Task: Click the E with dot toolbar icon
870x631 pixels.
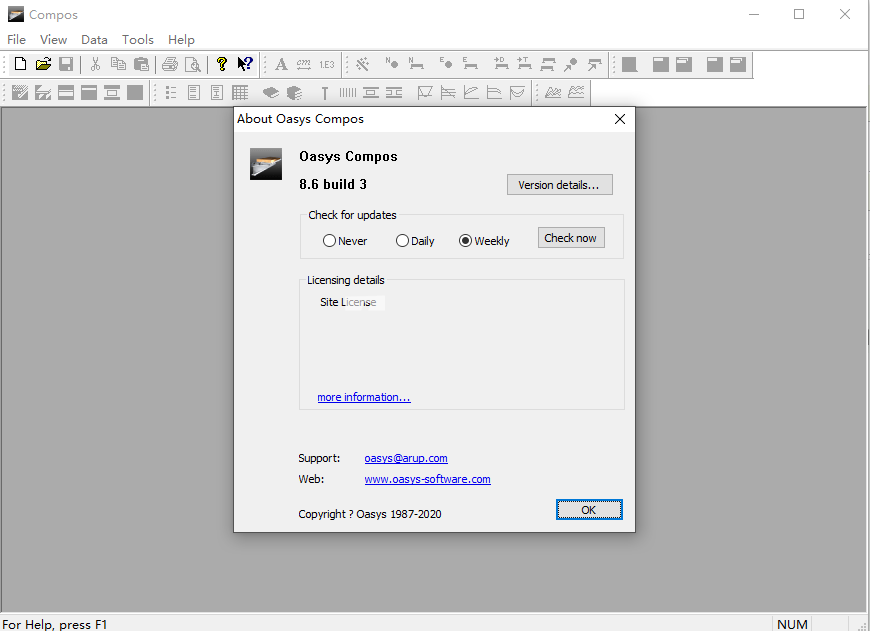Action: [x=446, y=63]
